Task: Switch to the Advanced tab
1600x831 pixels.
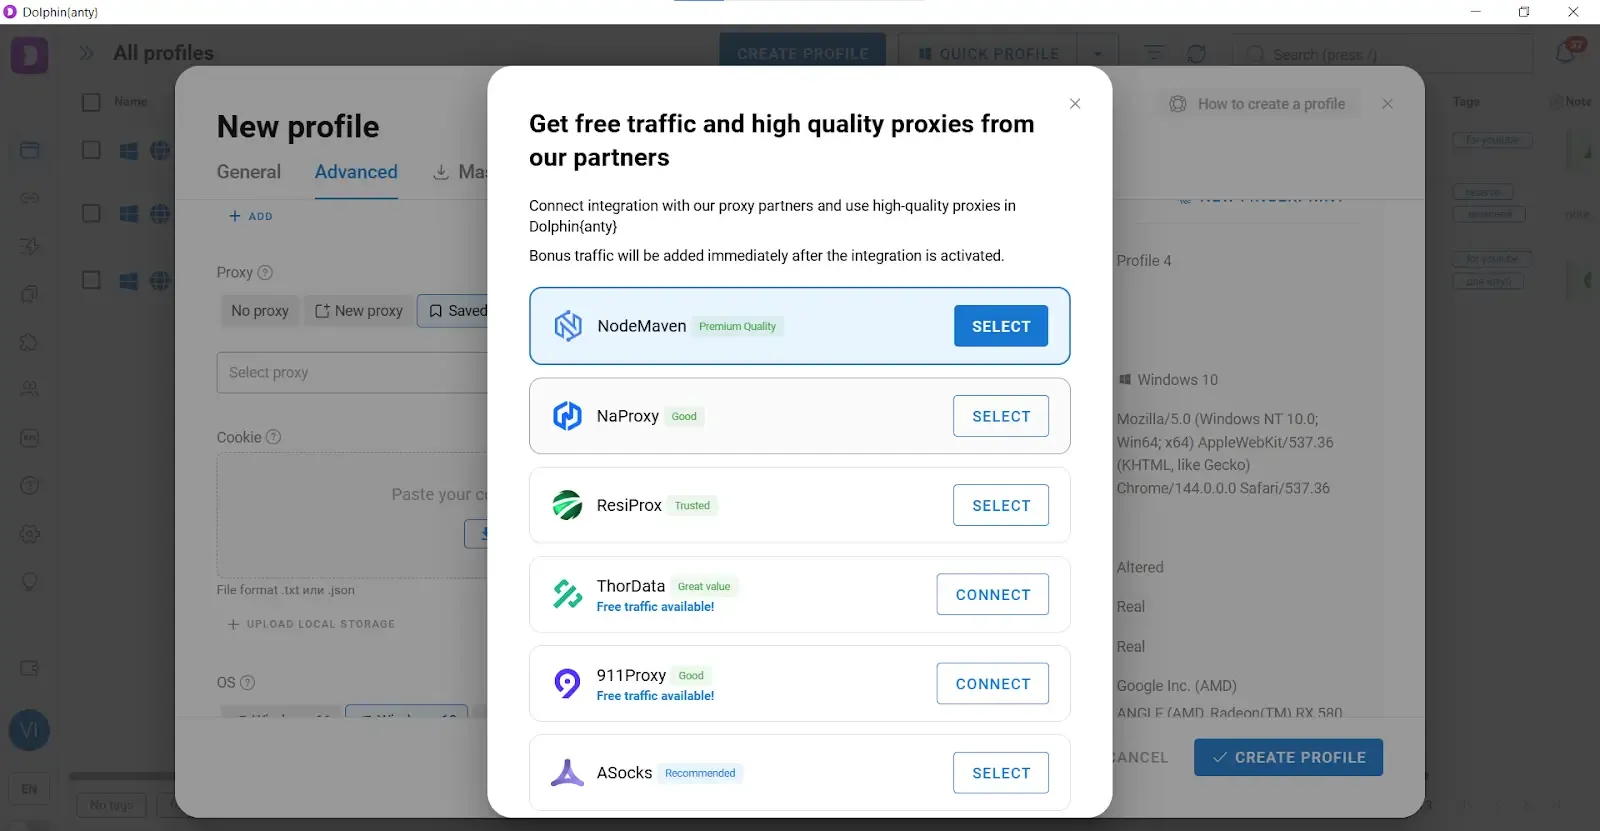Action: tap(355, 172)
